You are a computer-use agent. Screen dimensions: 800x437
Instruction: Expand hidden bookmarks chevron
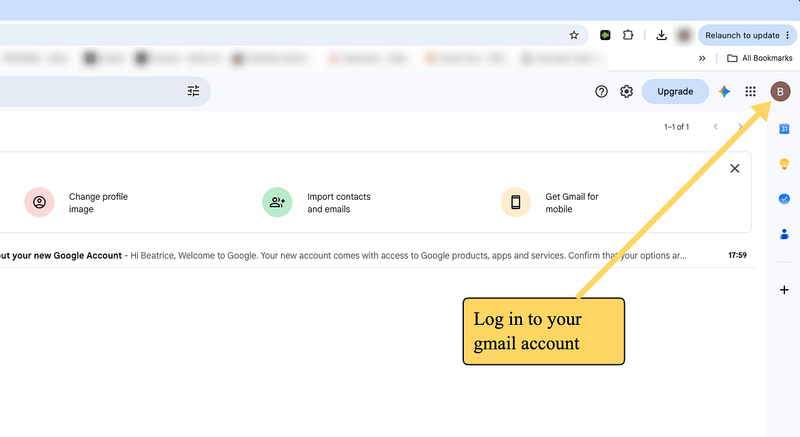[702, 58]
